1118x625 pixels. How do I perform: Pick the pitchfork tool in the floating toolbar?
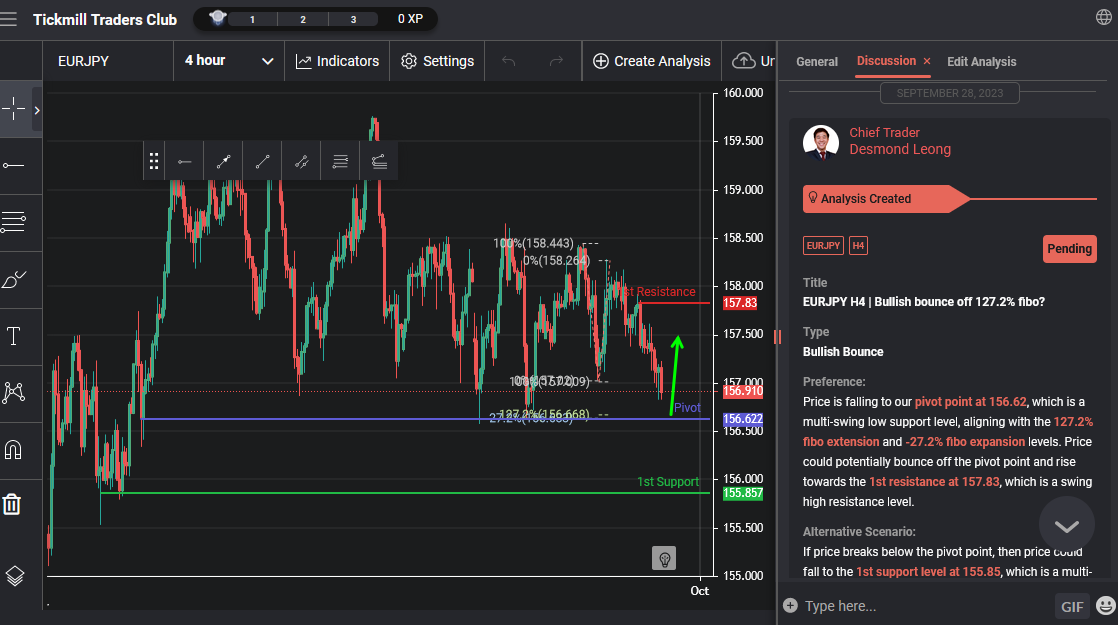tap(379, 162)
